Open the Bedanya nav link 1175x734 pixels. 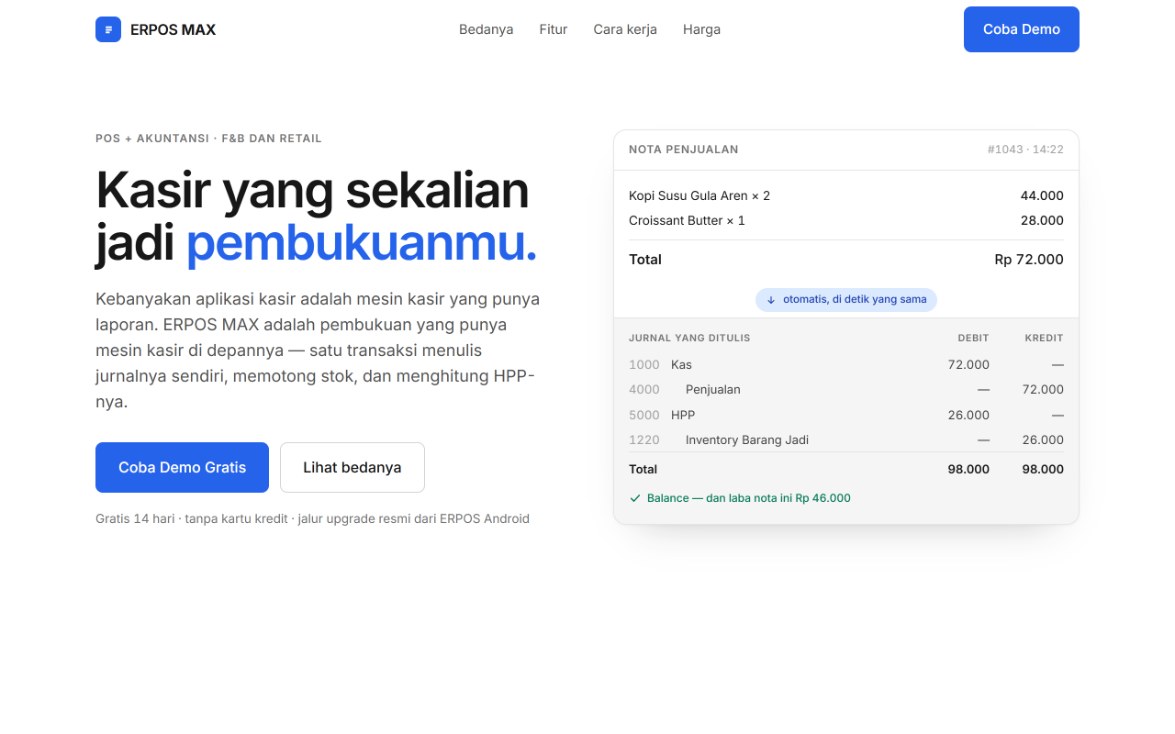[486, 29]
